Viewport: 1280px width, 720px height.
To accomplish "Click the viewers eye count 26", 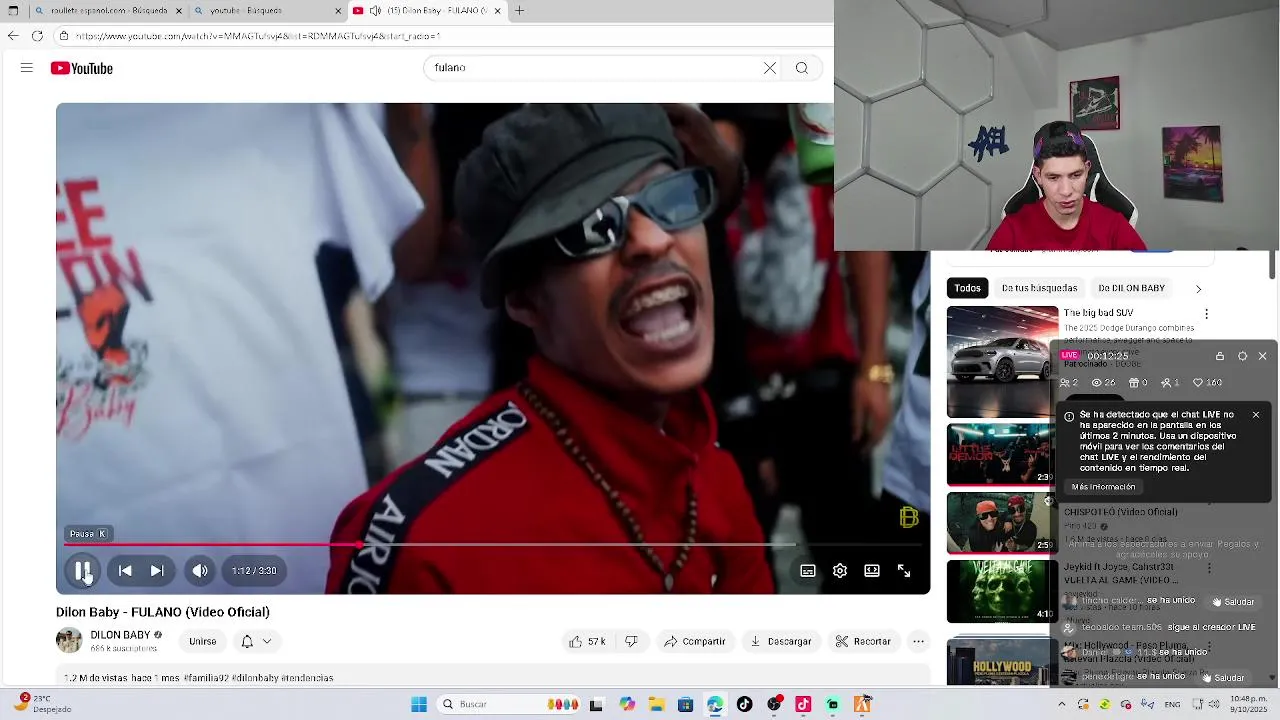I will (x=1103, y=383).
